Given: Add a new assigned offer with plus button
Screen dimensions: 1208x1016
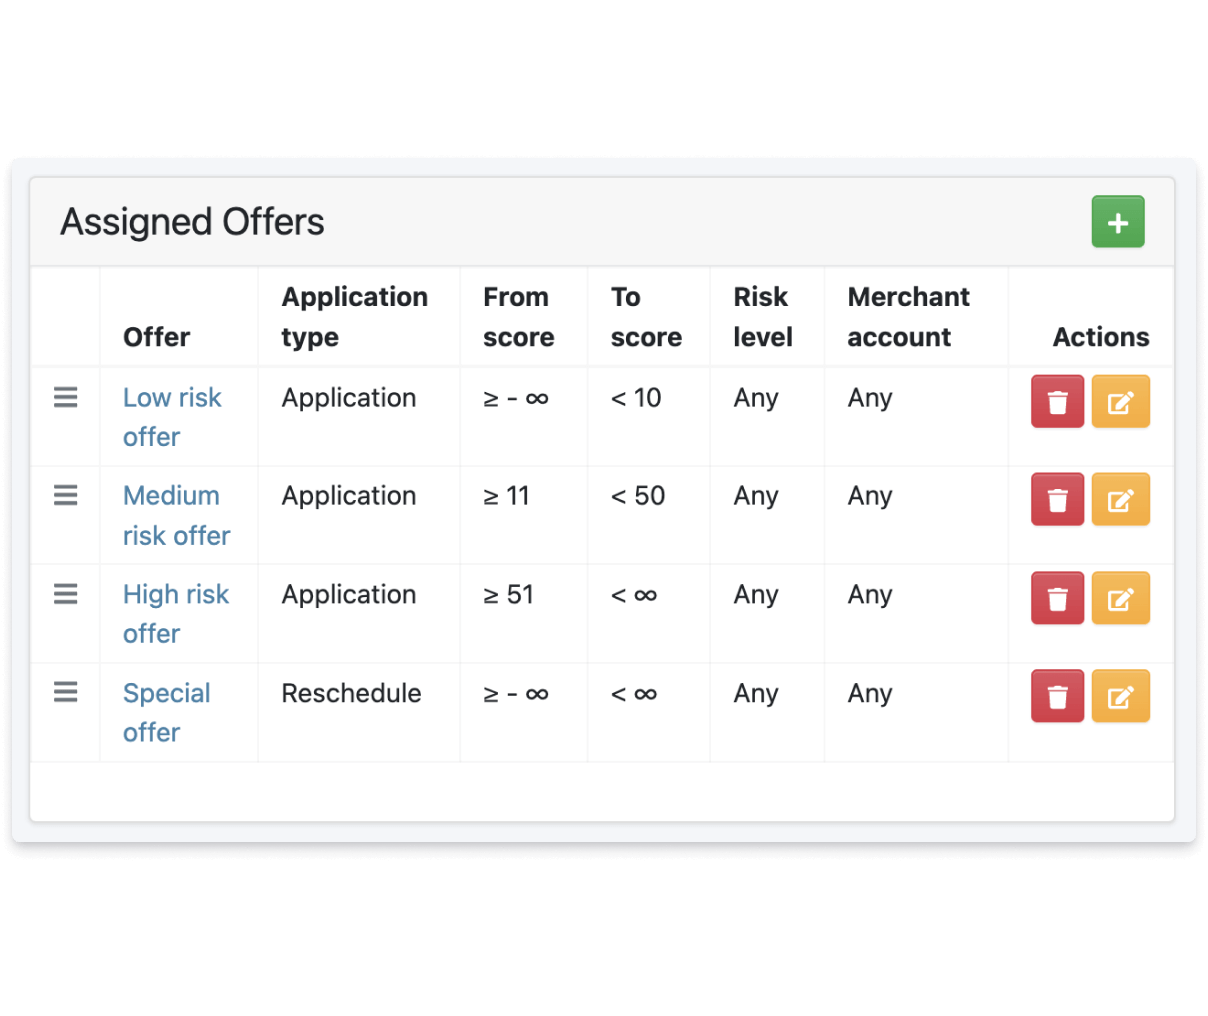Looking at the screenshot, I should point(1117,222).
